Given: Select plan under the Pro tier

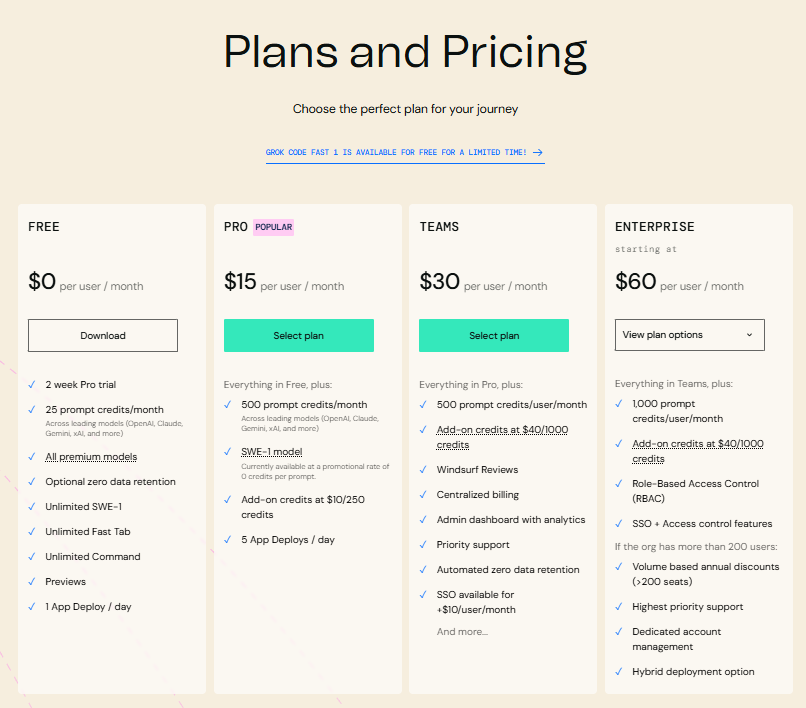Looking at the screenshot, I should click(299, 336).
